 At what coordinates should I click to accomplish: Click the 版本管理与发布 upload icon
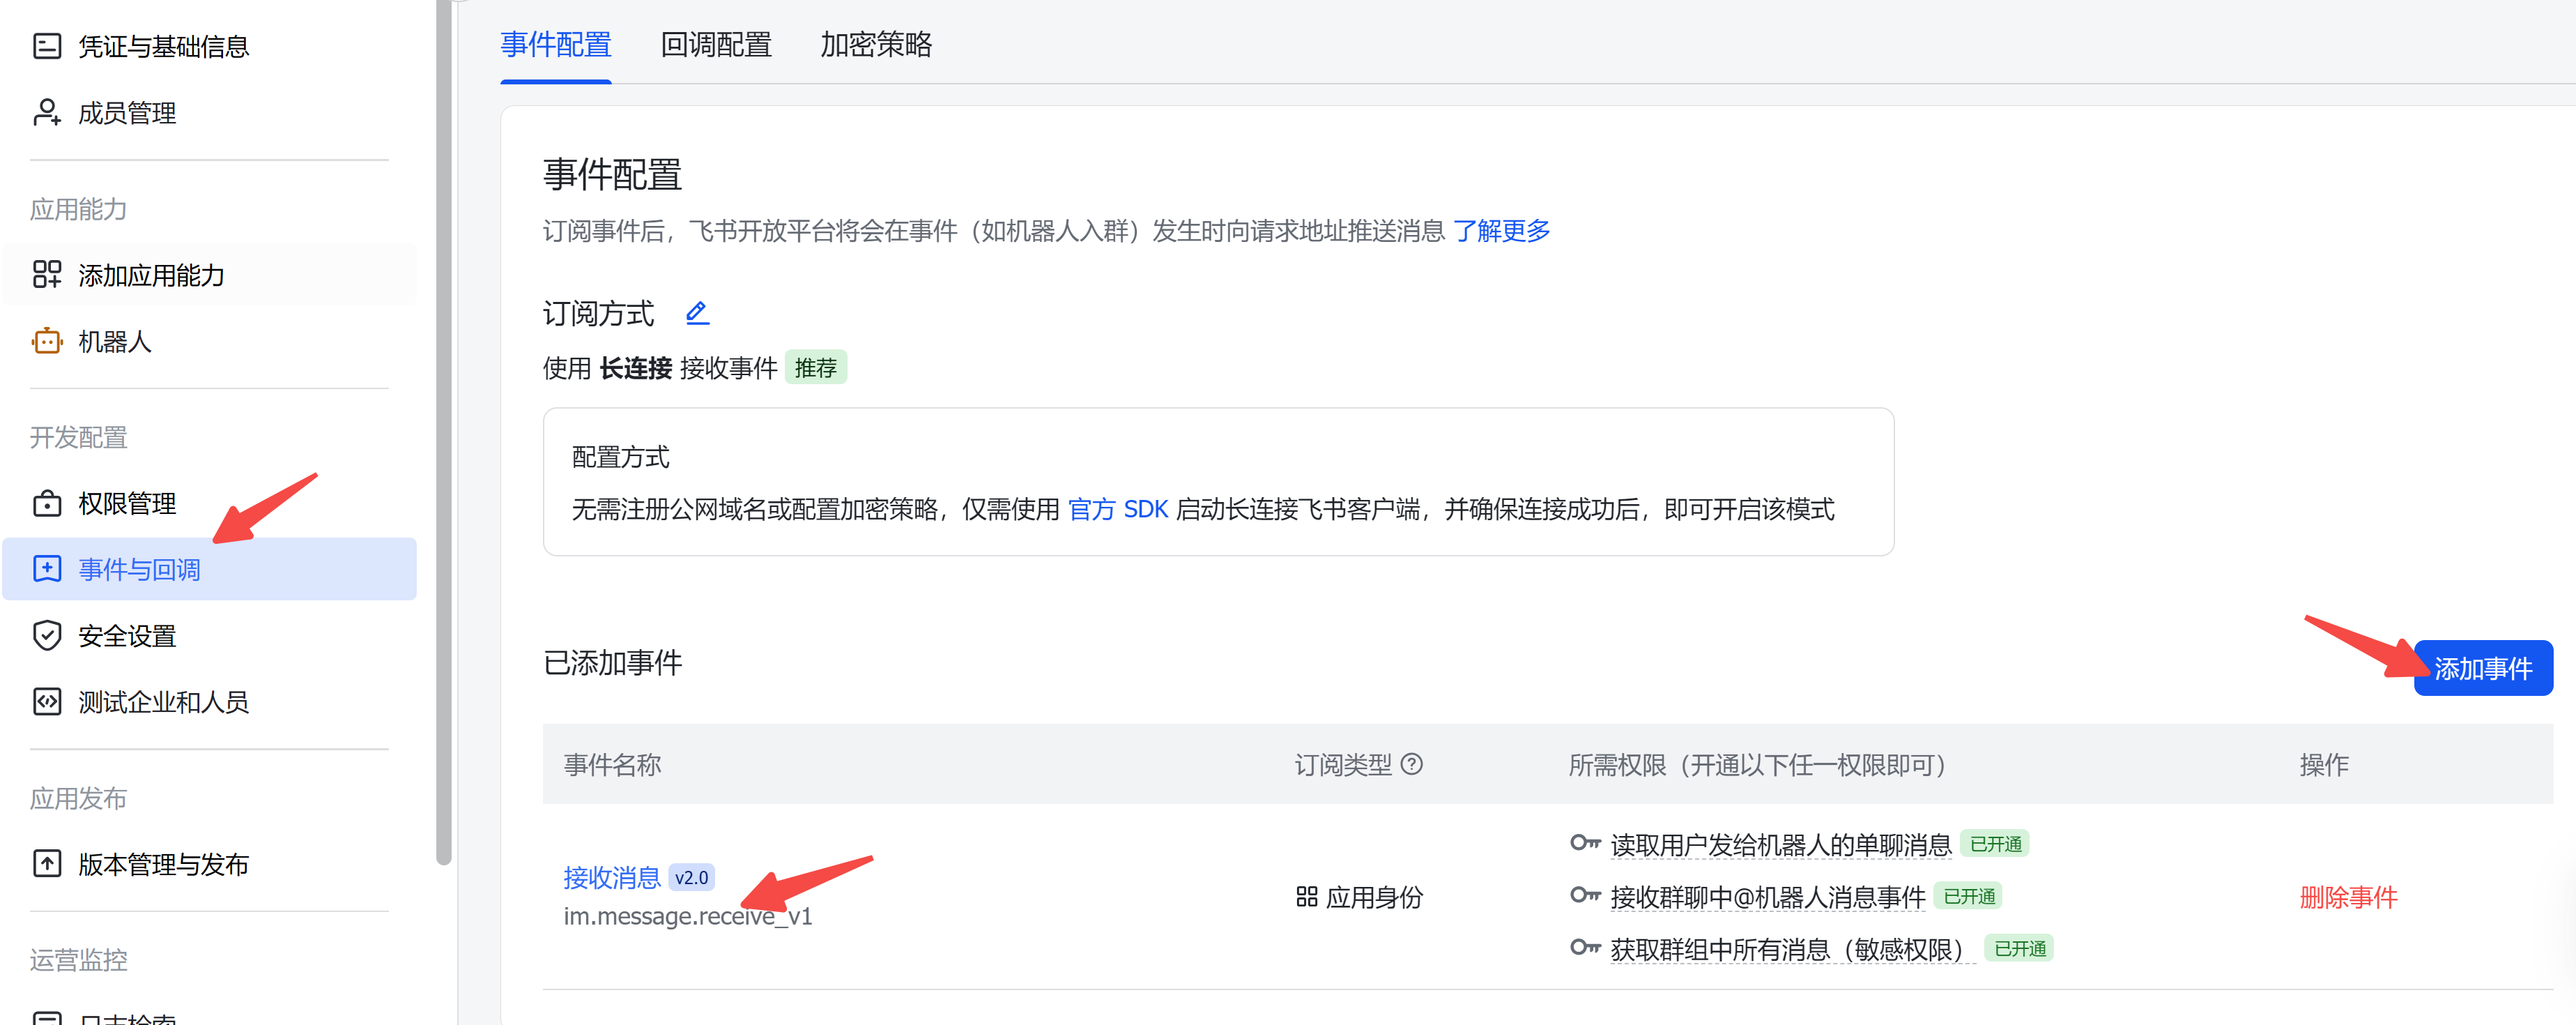[x=47, y=864]
